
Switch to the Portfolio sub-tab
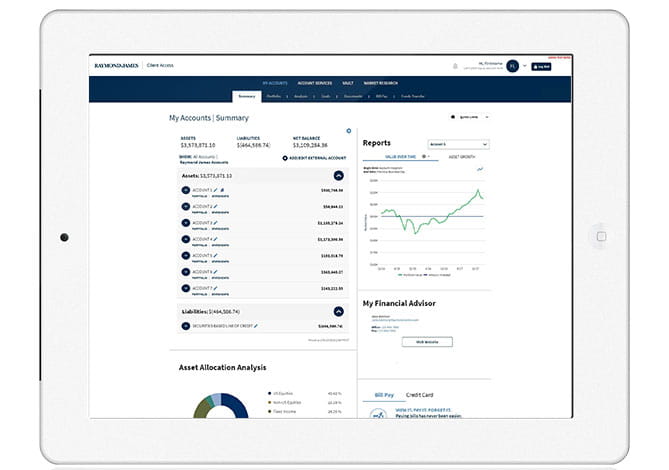[x=273, y=96]
